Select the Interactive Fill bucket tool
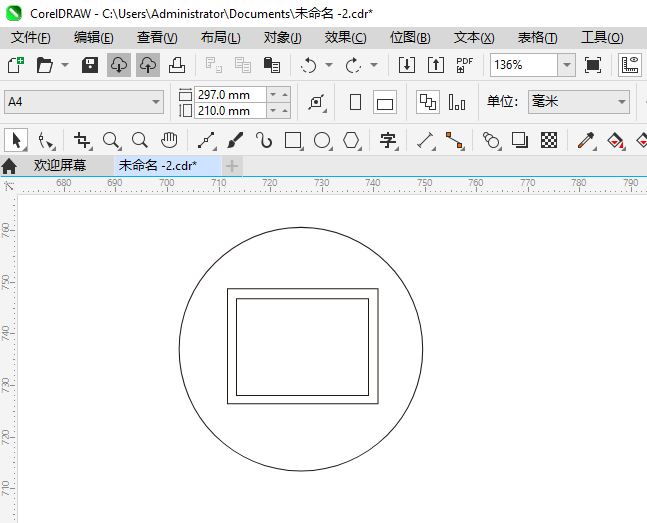 click(x=616, y=140)
